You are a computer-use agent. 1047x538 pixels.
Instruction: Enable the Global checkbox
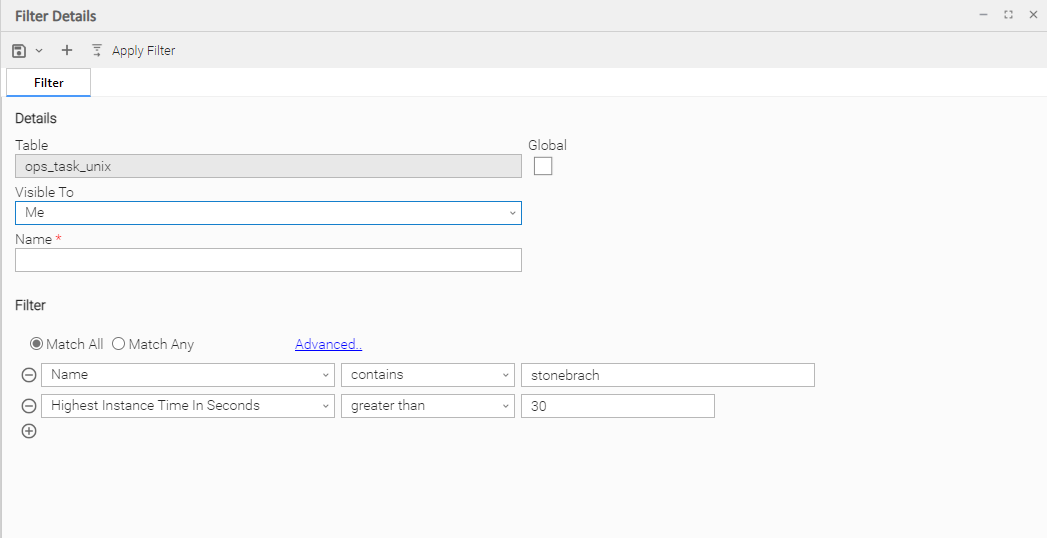tap(543, 166)
